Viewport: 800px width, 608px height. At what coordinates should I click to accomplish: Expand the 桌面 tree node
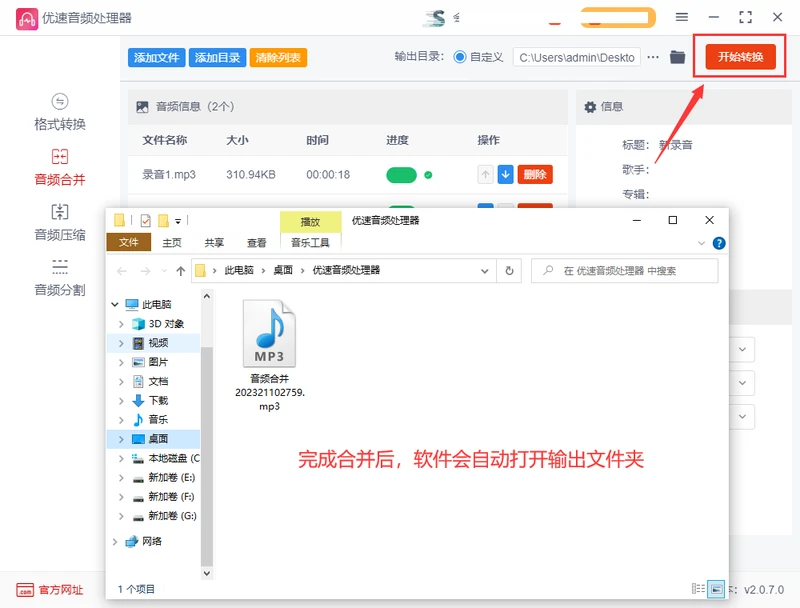tap(121, 439)
